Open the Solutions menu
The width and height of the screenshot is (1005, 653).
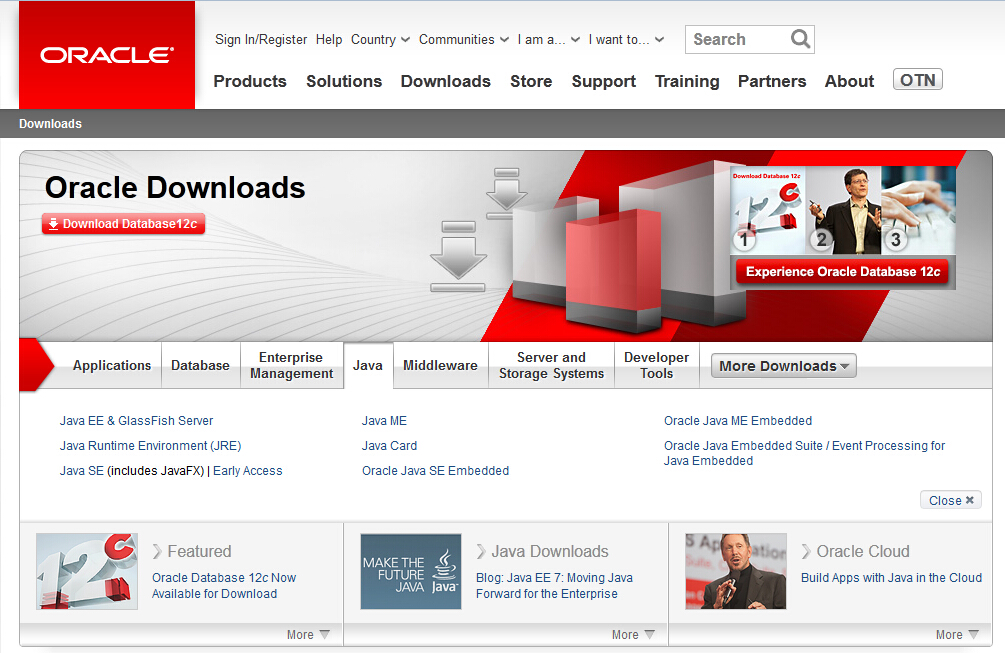(x=344, y=81)
